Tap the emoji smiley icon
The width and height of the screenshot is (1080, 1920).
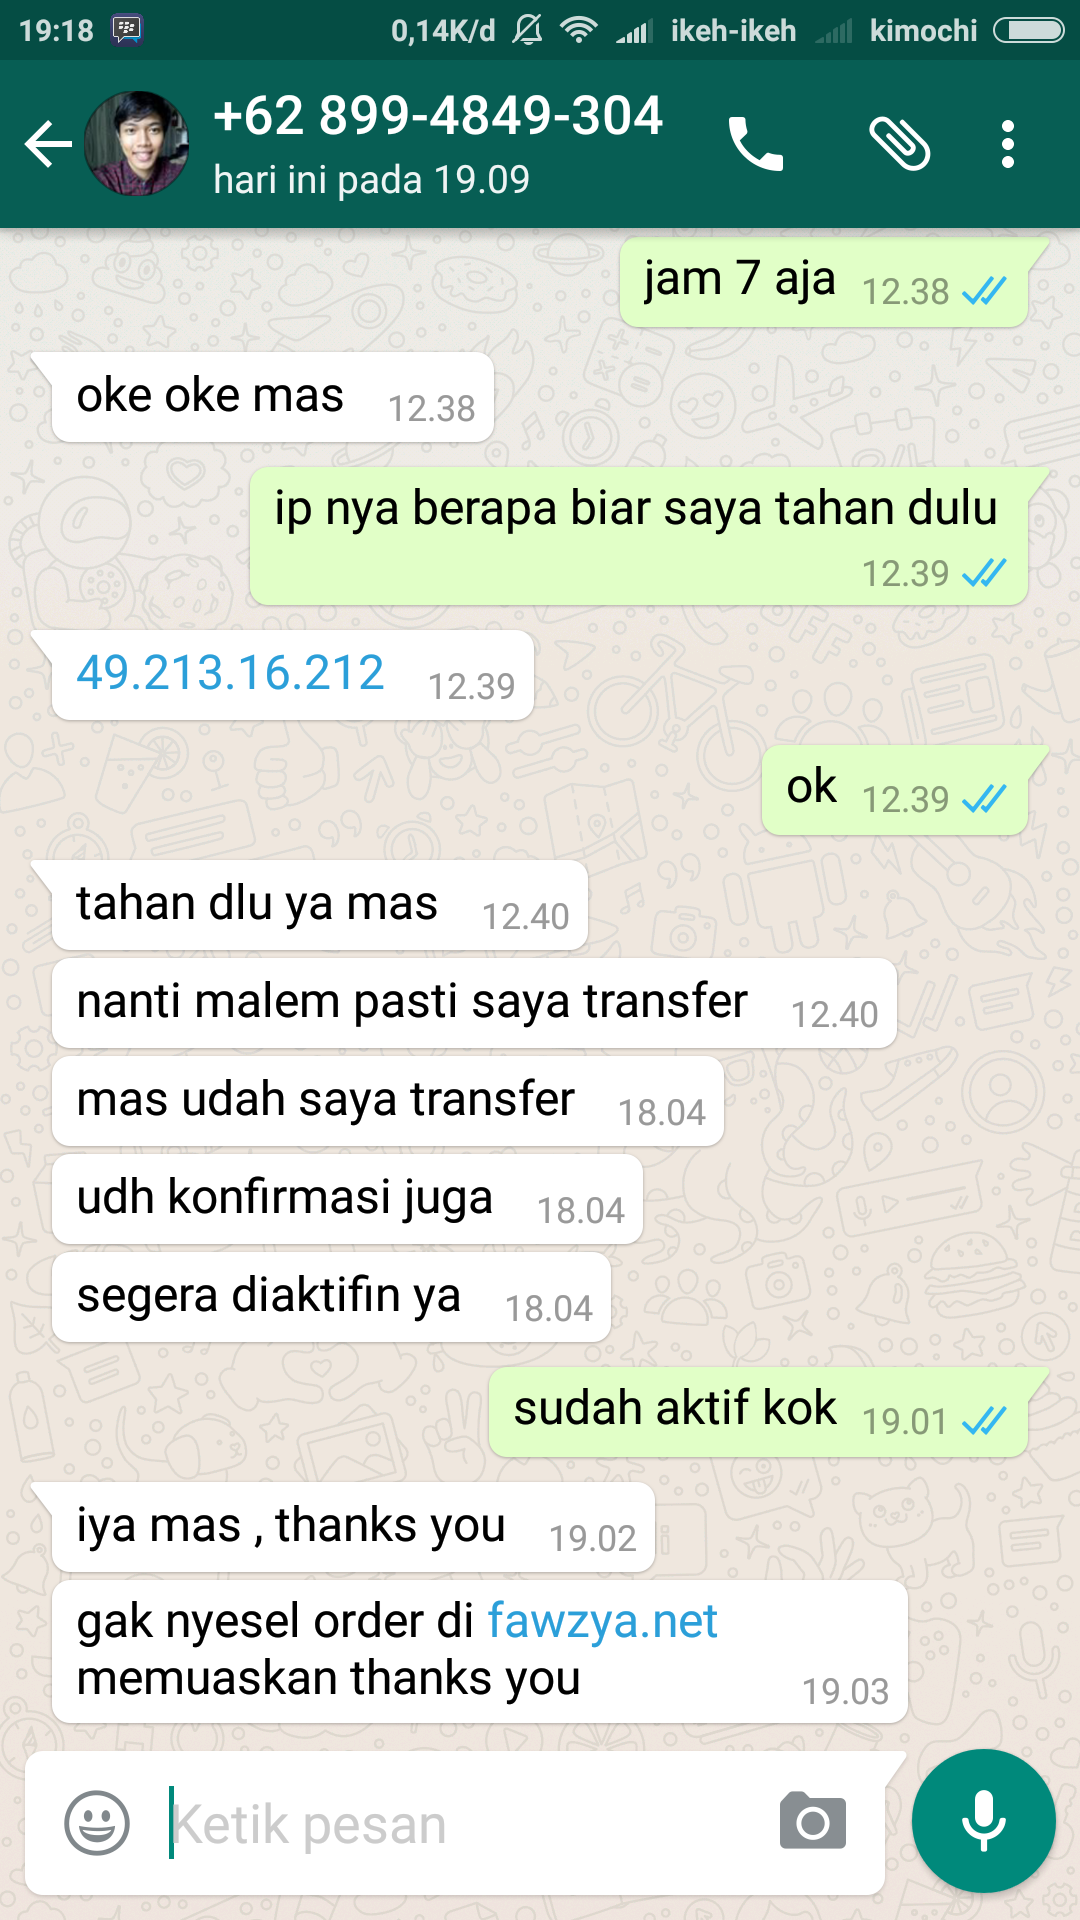coord(97,1823)
